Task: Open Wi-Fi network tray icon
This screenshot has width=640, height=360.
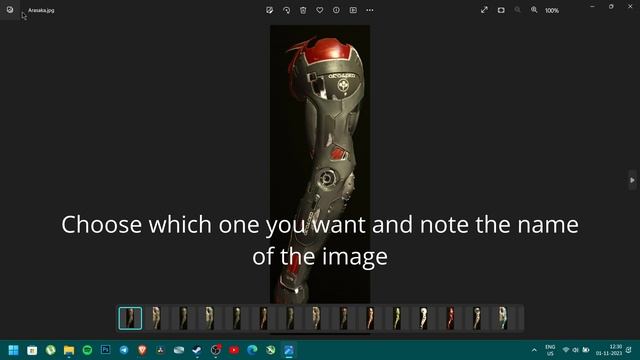Action: click(x=566, y=350)
